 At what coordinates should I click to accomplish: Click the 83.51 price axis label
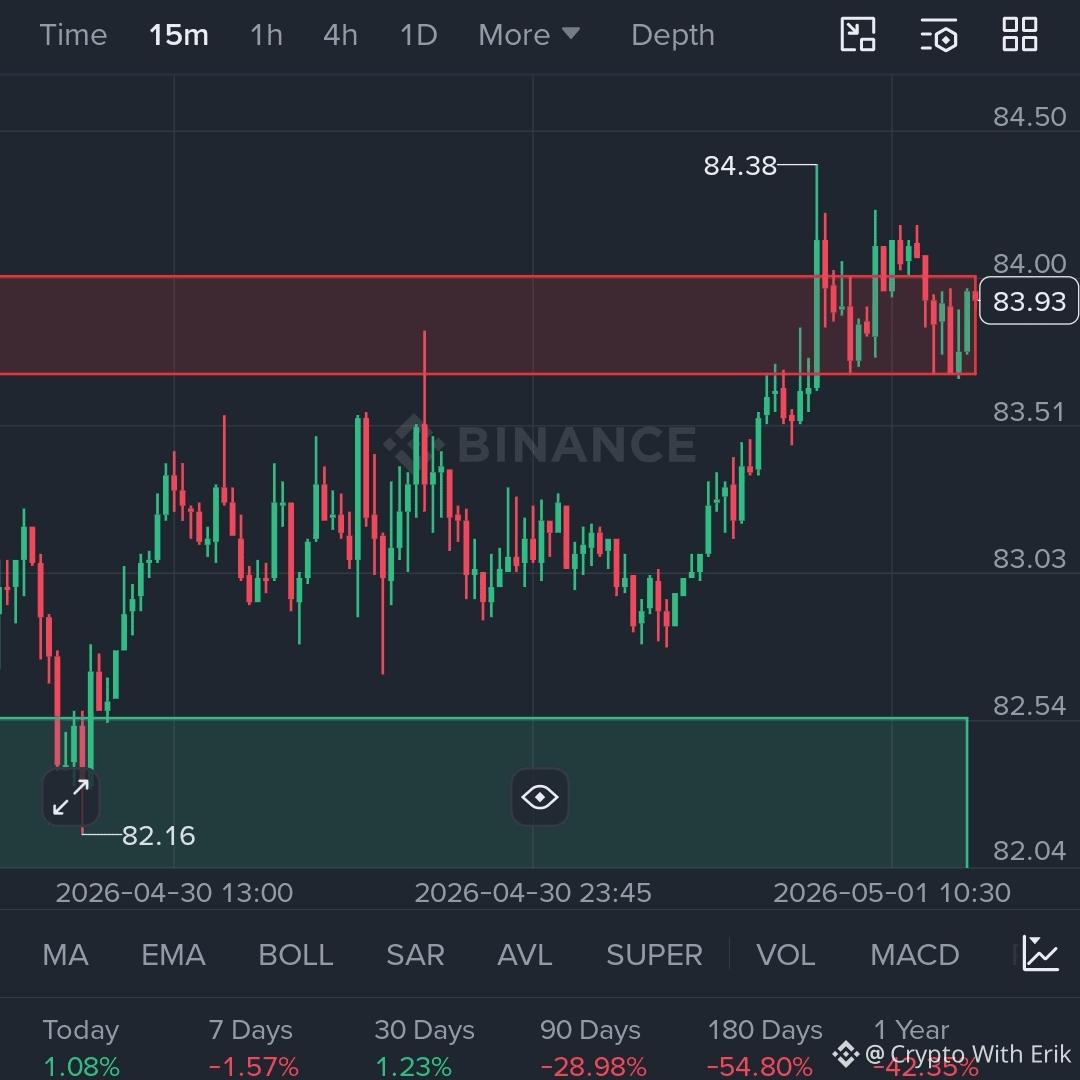tap(1030, 411)
